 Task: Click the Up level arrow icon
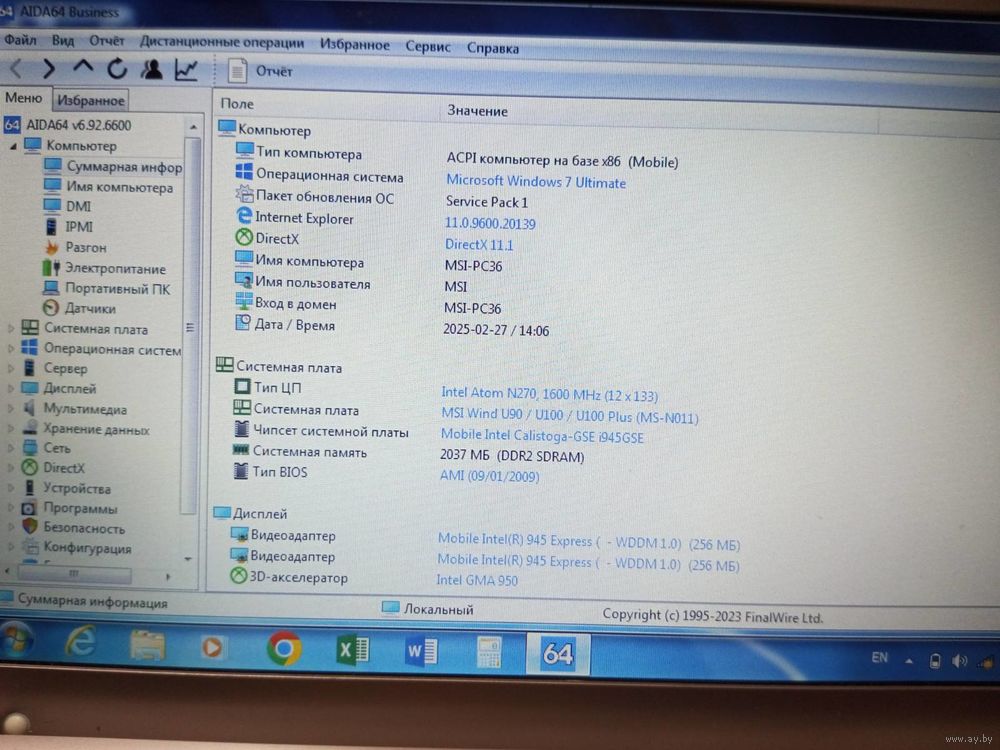click(83, 68)
